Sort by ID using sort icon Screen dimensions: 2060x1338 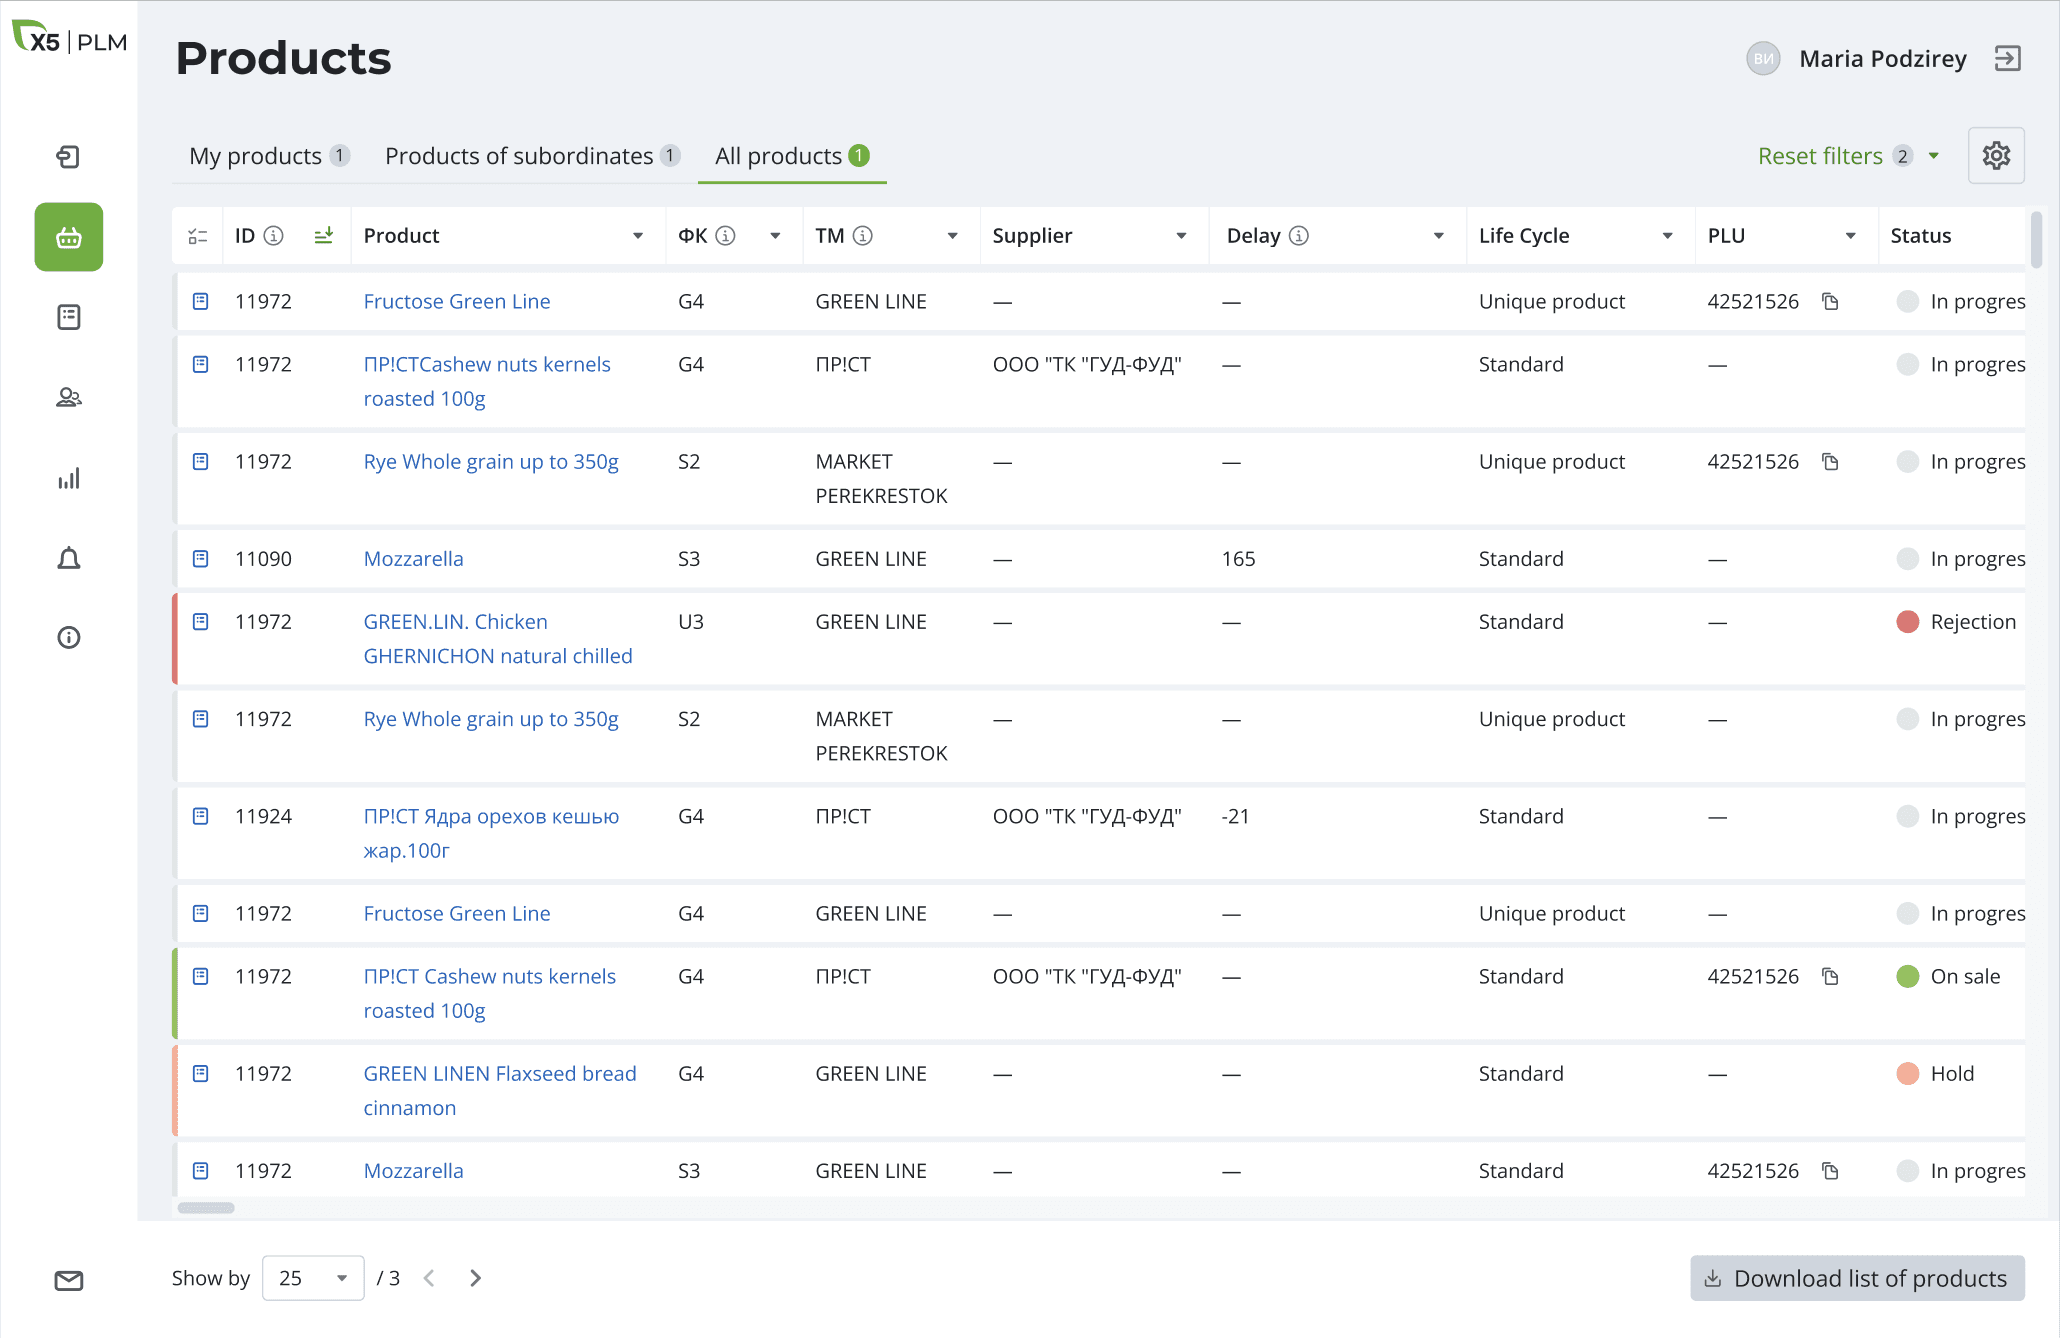(x=323, y=236)
